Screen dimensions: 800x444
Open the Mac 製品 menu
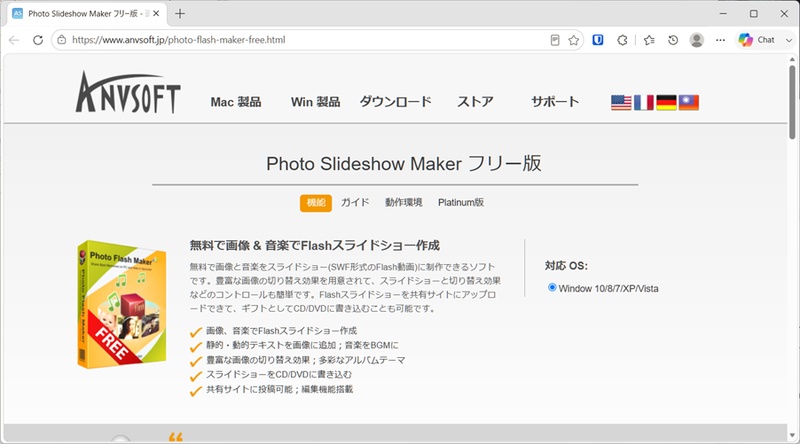236,102
